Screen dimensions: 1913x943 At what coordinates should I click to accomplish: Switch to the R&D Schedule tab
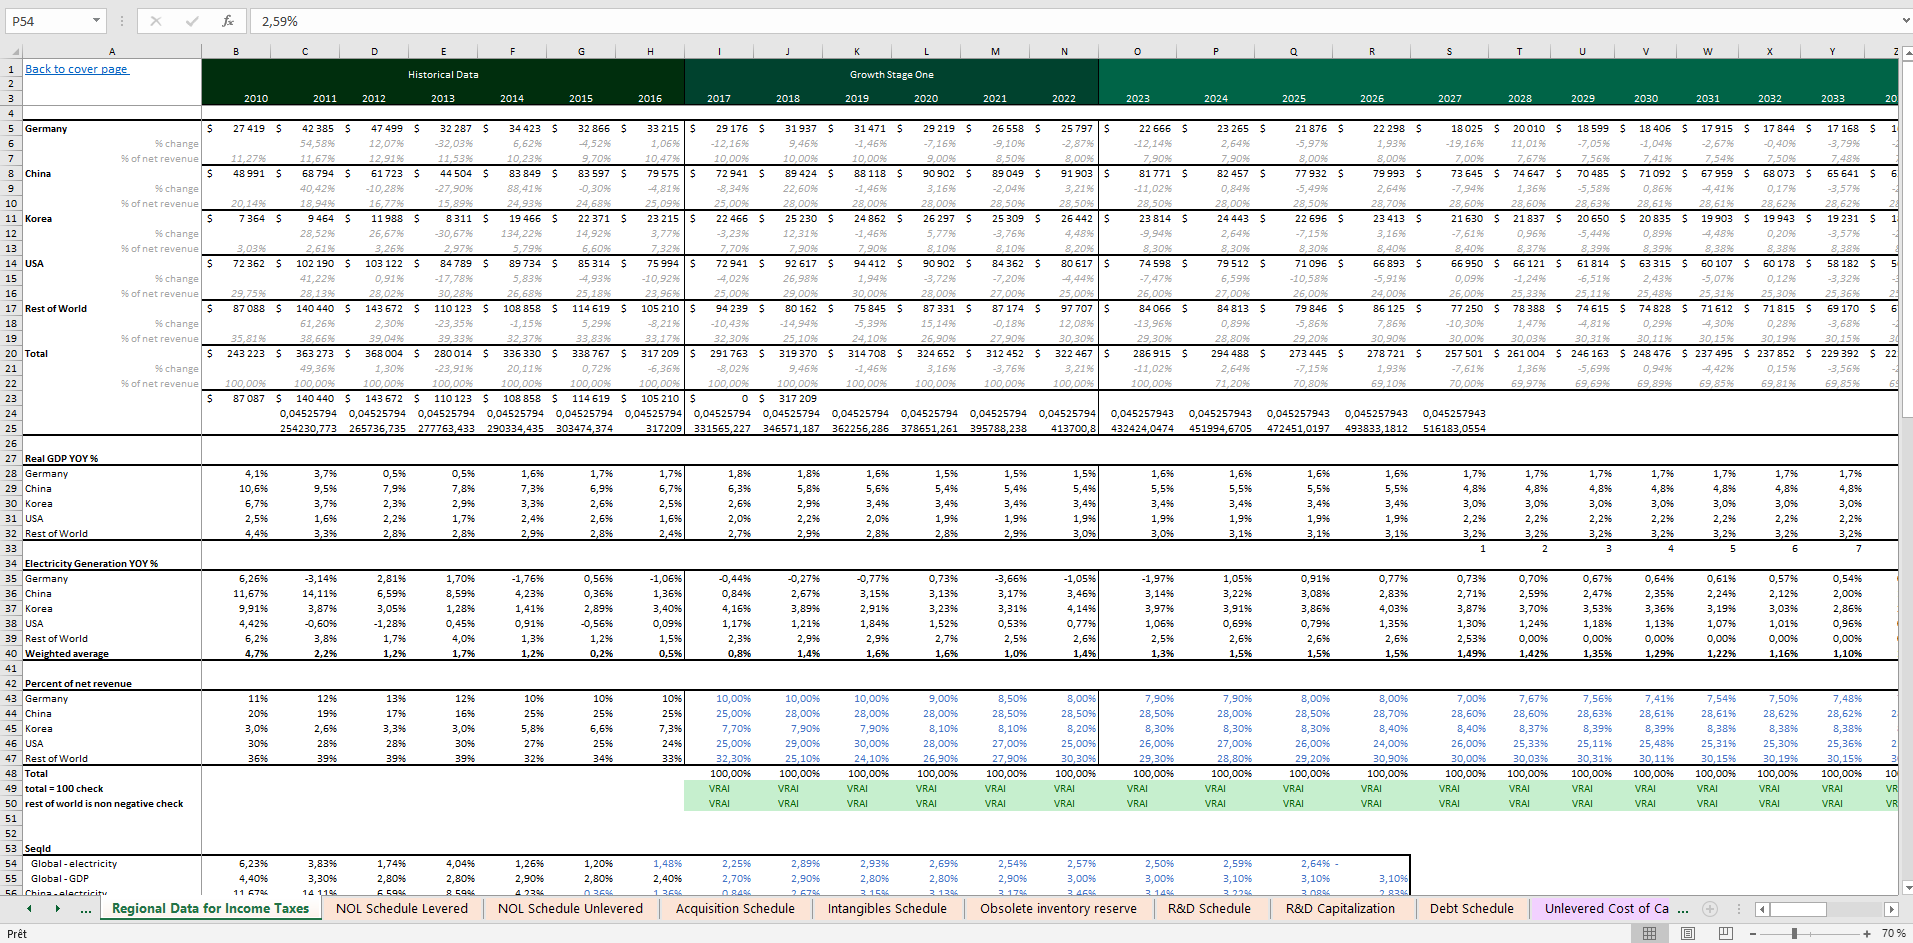(x=1209, y=909)
